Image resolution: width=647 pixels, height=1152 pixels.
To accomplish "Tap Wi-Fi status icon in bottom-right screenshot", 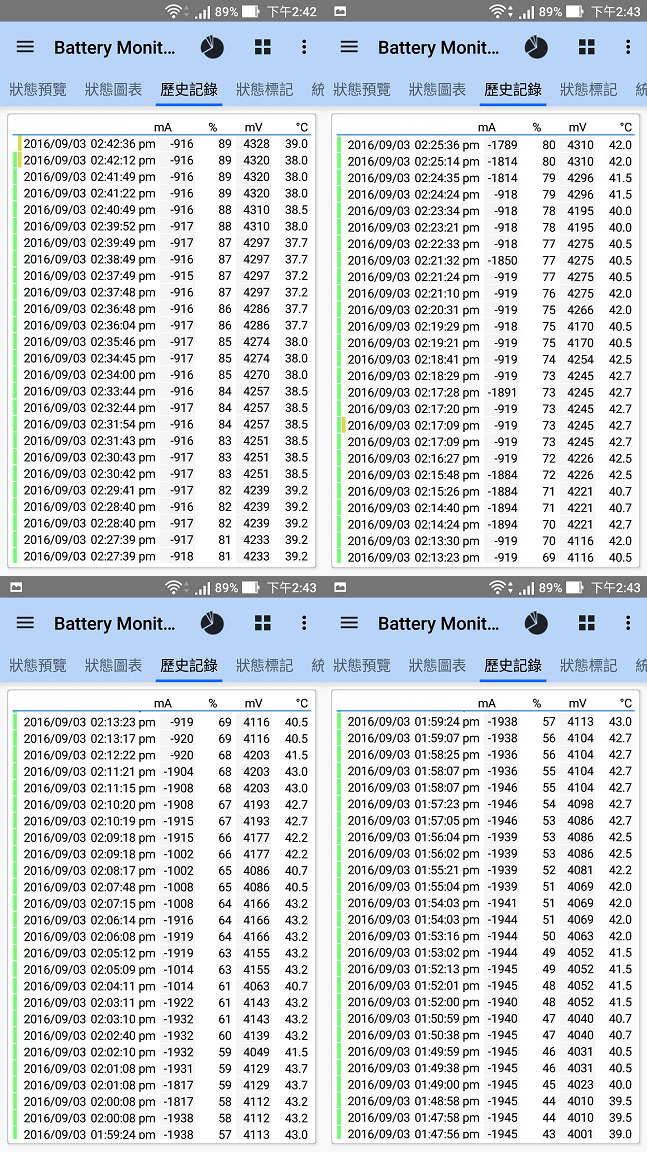I will [498, 587].
